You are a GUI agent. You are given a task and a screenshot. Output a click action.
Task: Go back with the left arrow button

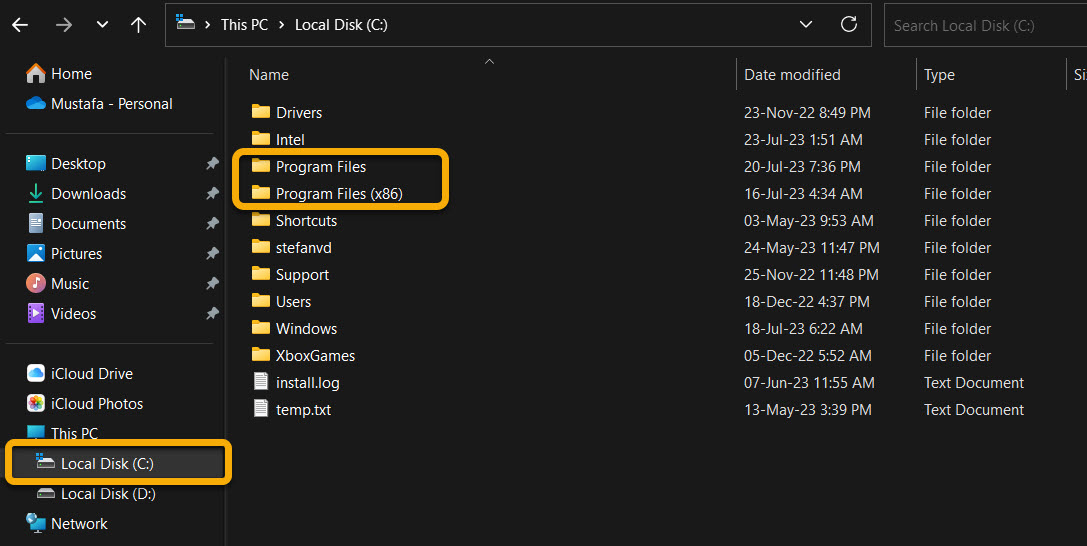(20, 25)
